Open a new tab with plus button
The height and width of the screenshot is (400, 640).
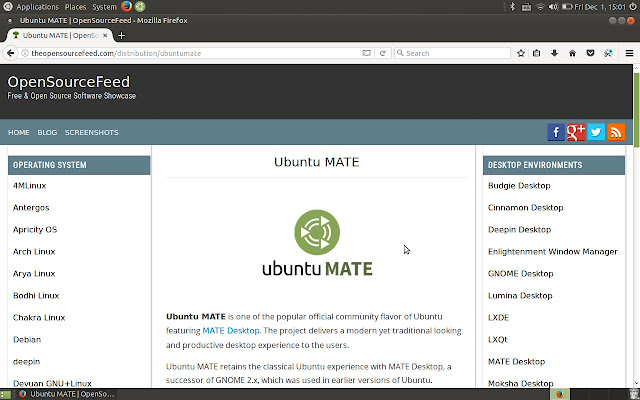[x=121, y=36]
